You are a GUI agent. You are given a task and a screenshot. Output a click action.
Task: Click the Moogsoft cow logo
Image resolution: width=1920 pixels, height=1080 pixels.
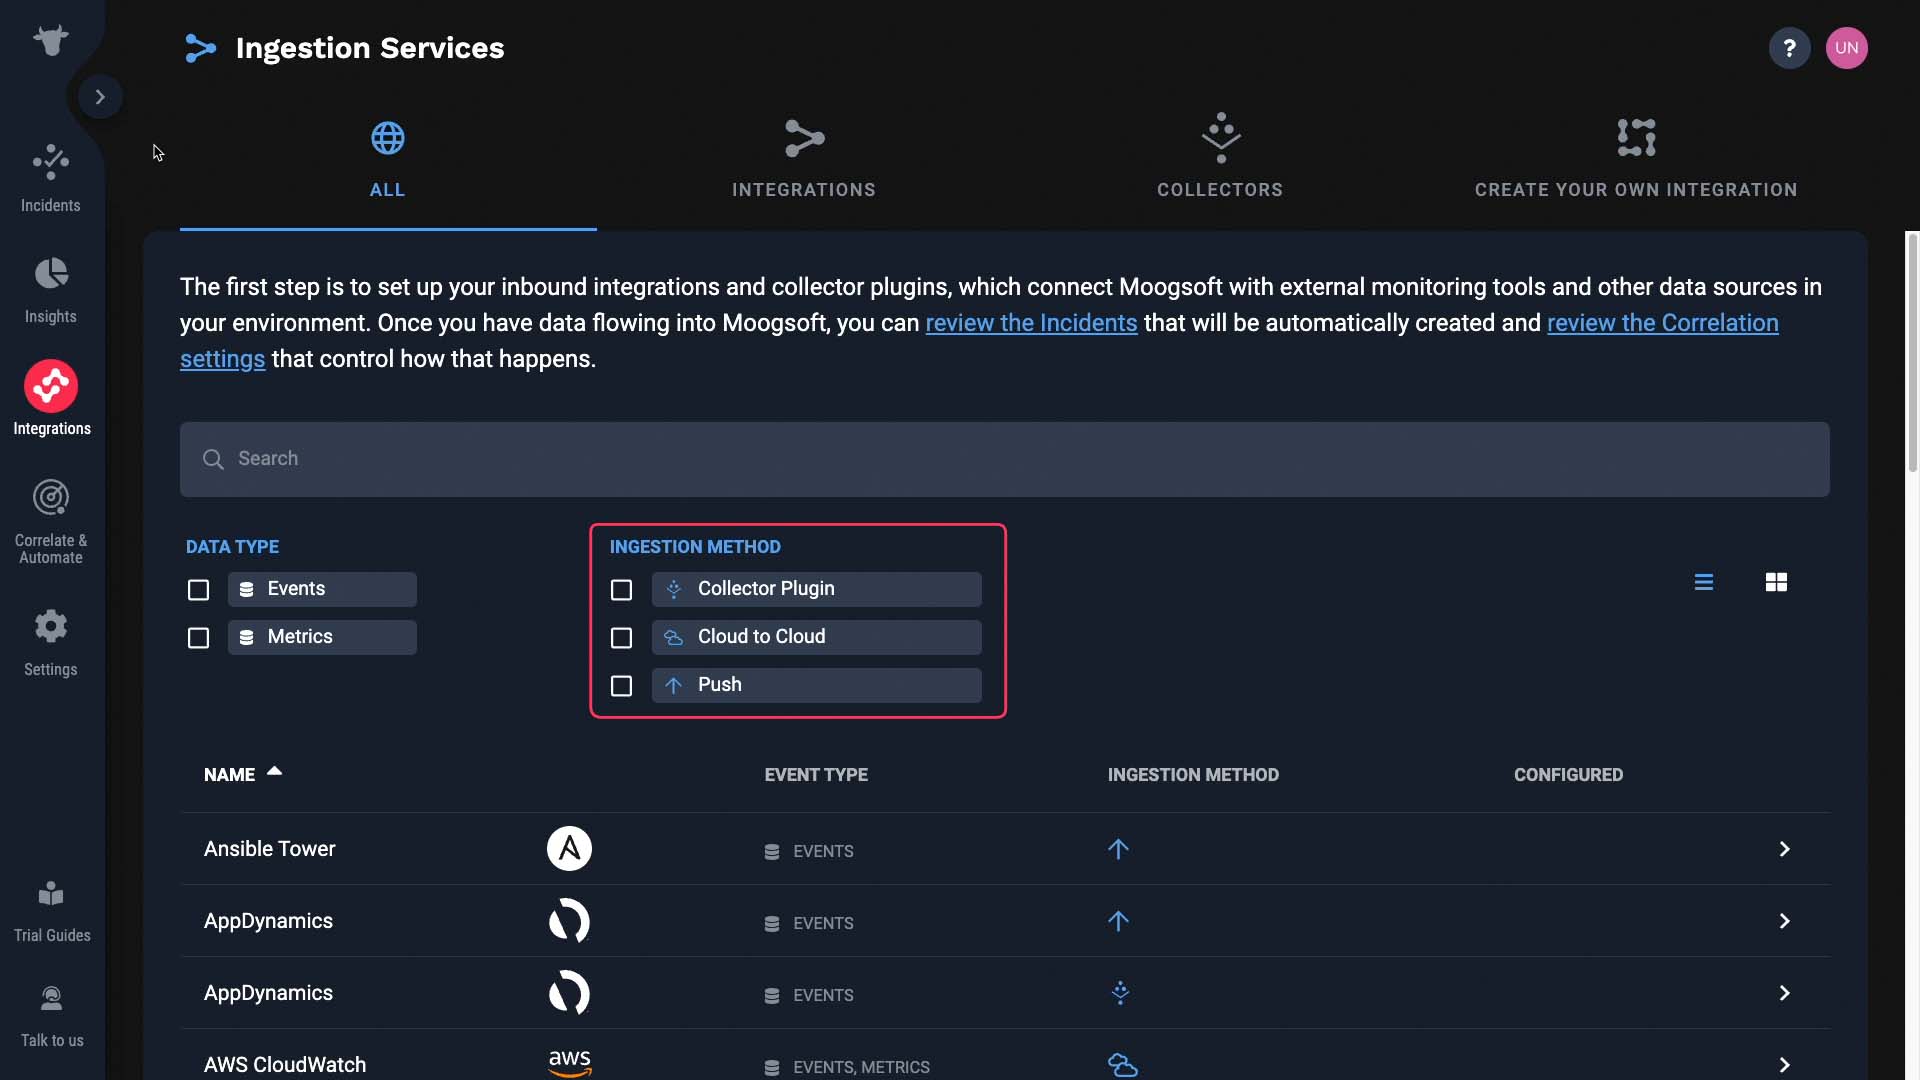pyautogui.click(x=50, y=40)
